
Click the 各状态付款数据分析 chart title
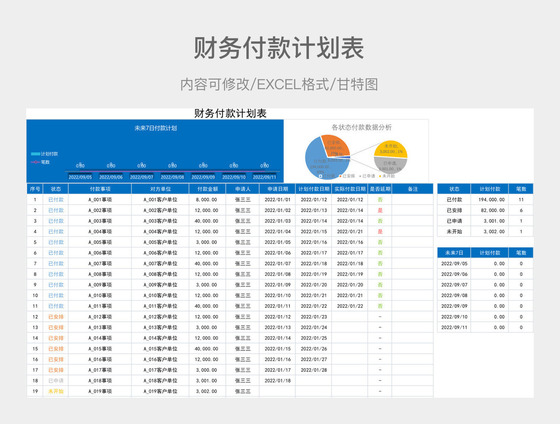(x=361, y=127)
